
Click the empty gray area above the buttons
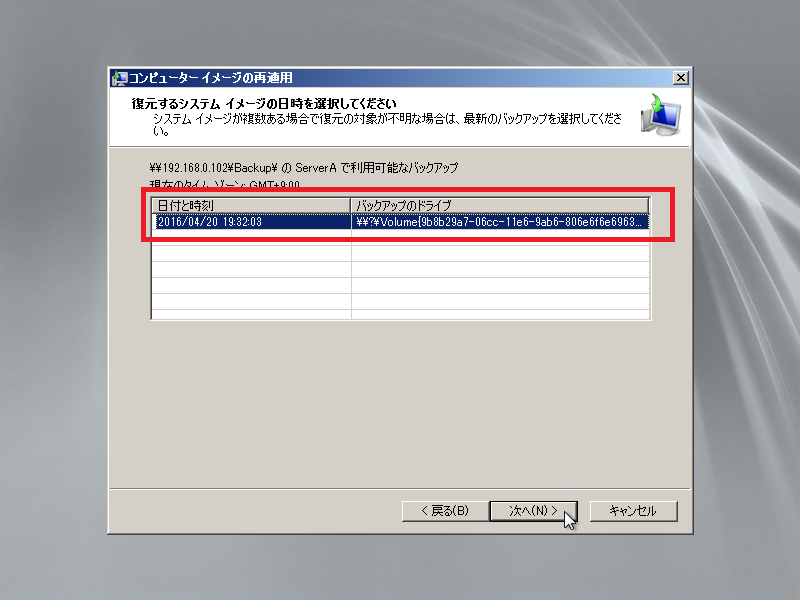tap(400, 420)
